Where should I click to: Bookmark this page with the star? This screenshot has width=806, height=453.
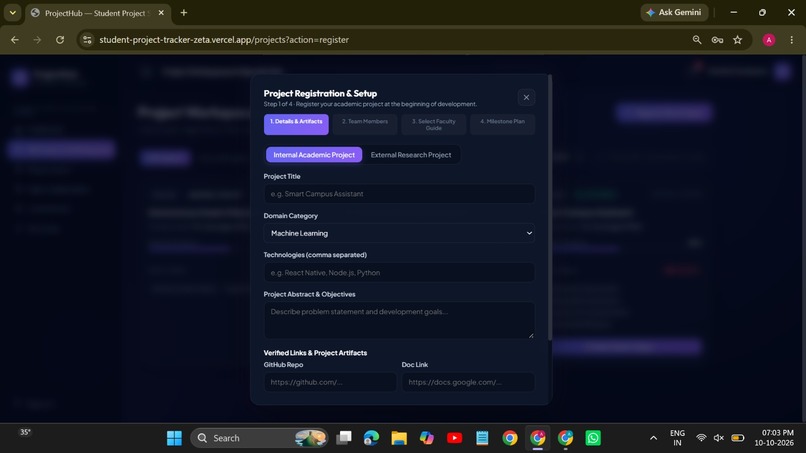click(x=738, y=40)
